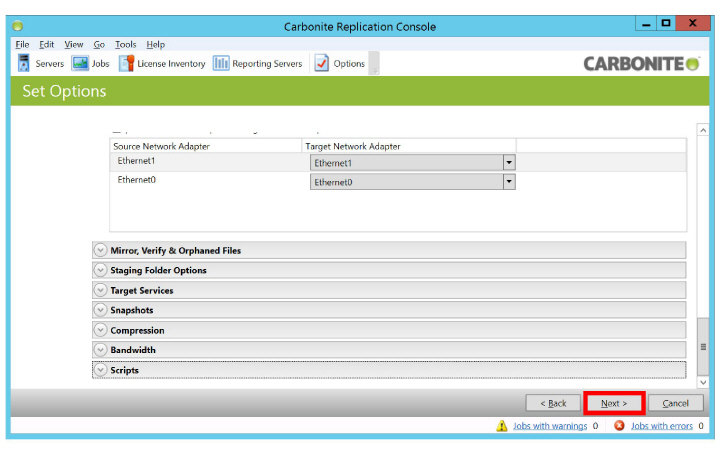Image resolution: width=720 pixels, height=453 pixels.
Task: Click the vertical scrollbar thumb
Action: pyautogui.click(x=703, y=347)
